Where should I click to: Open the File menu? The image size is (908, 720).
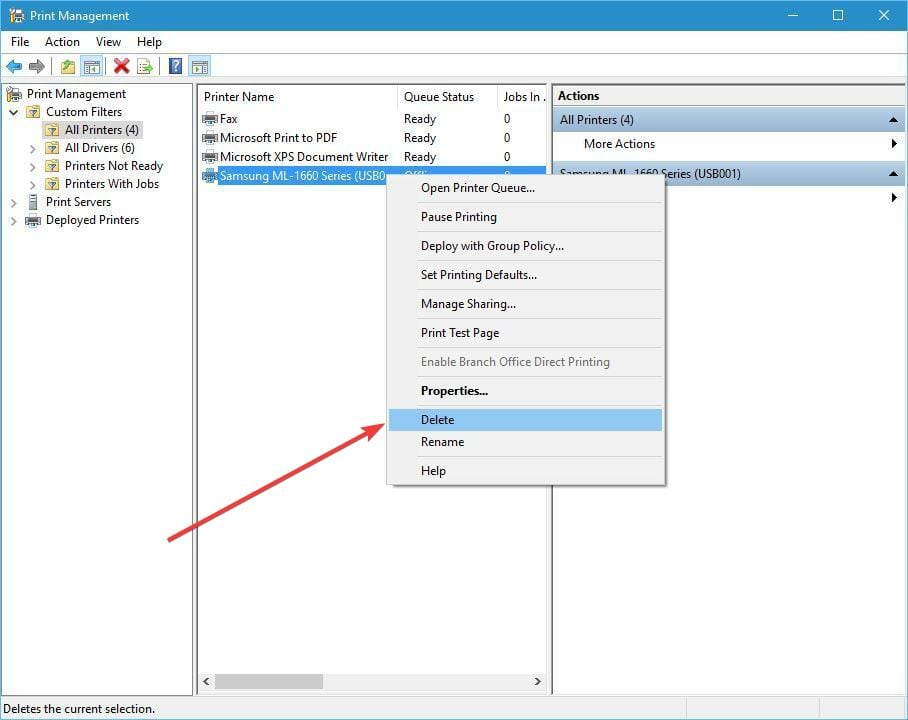pyautogui.click(x=20, y=42)
